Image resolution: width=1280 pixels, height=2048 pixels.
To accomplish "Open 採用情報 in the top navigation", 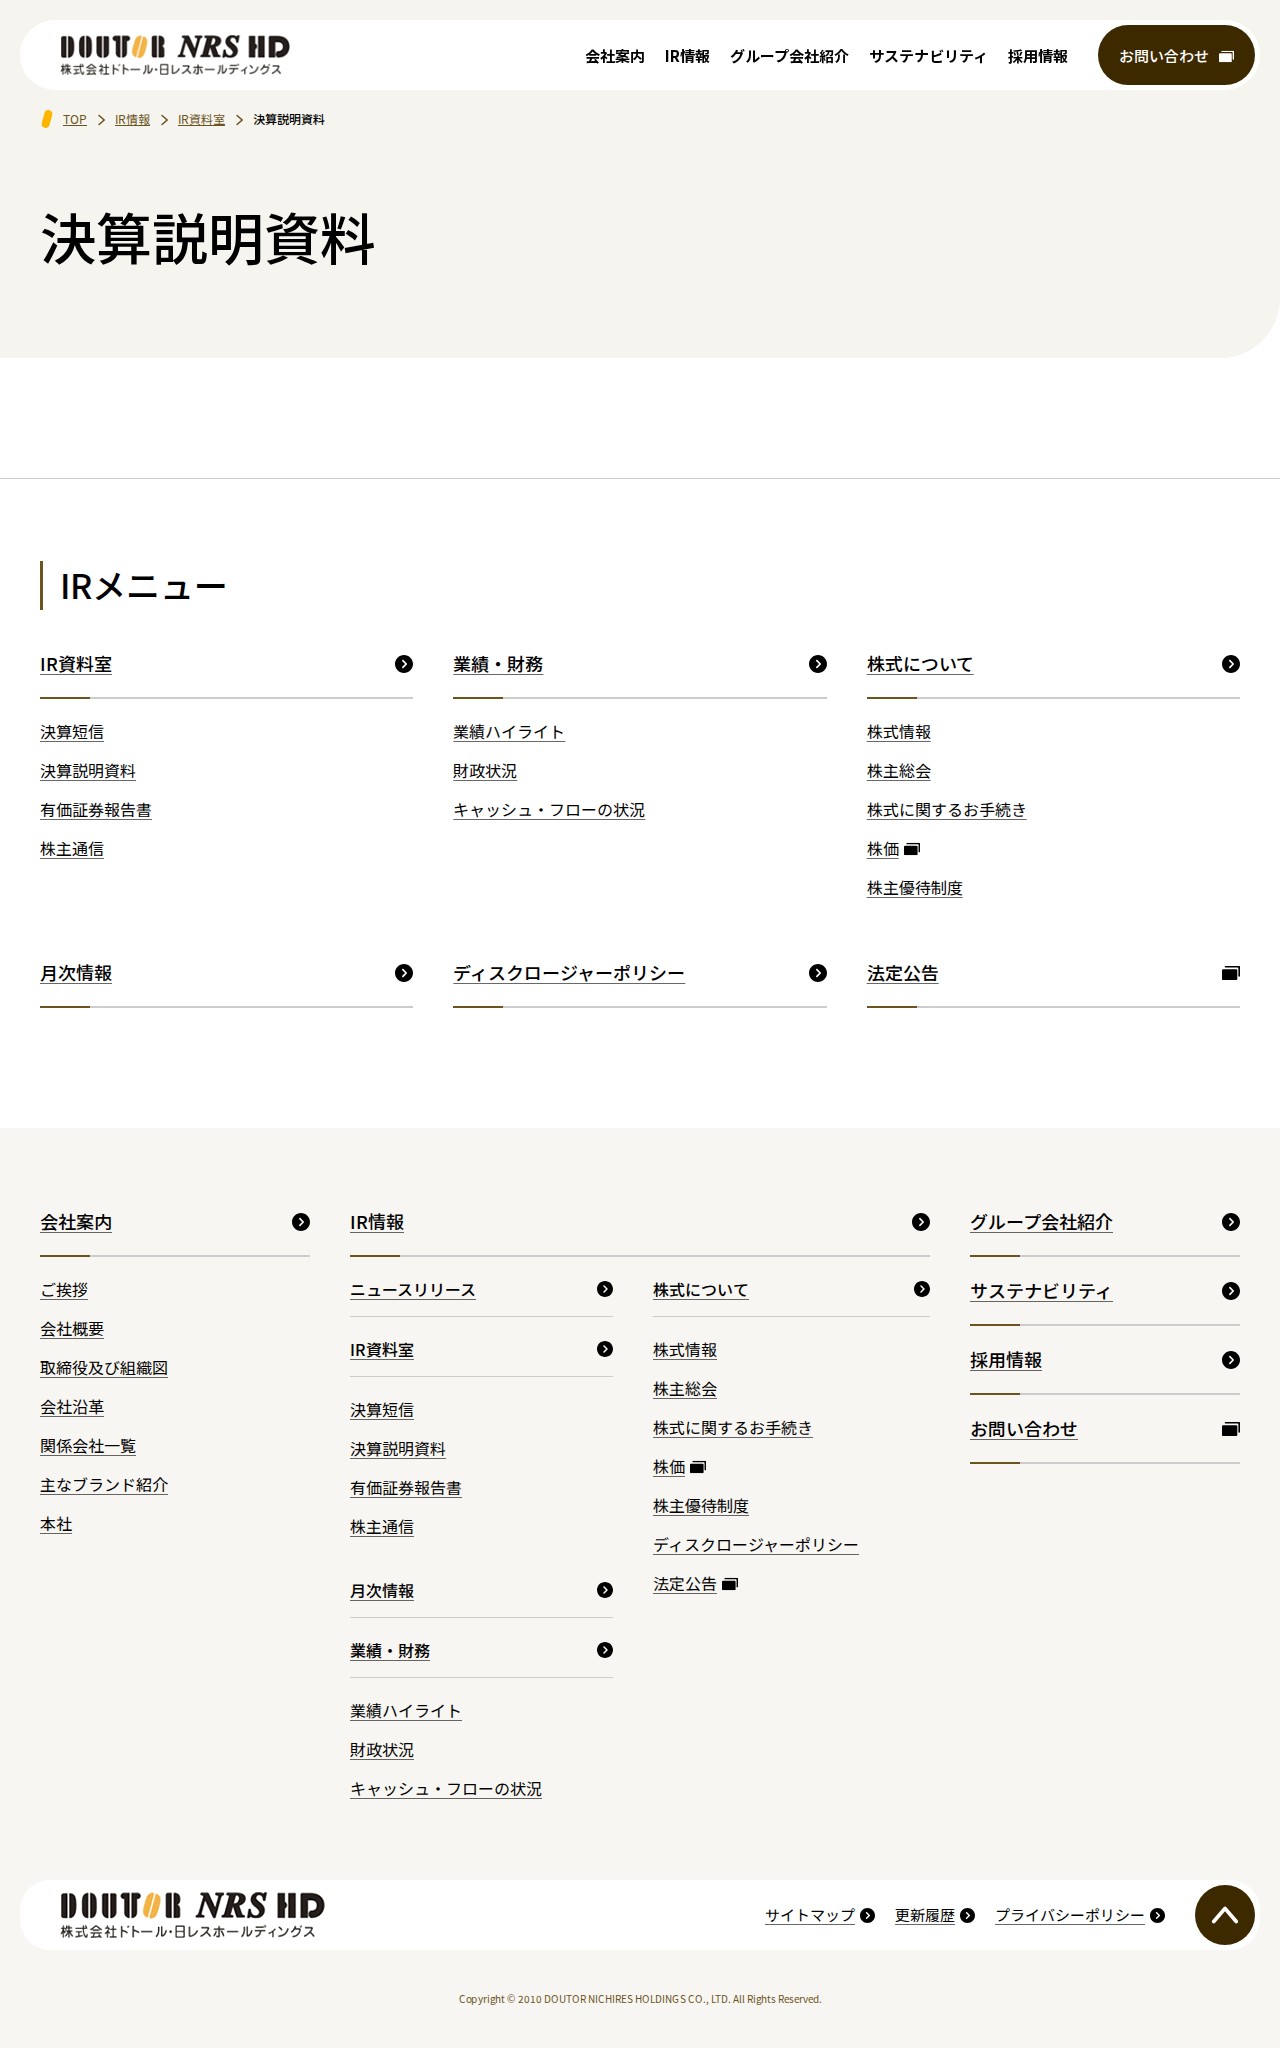I will coord(1038,57).
